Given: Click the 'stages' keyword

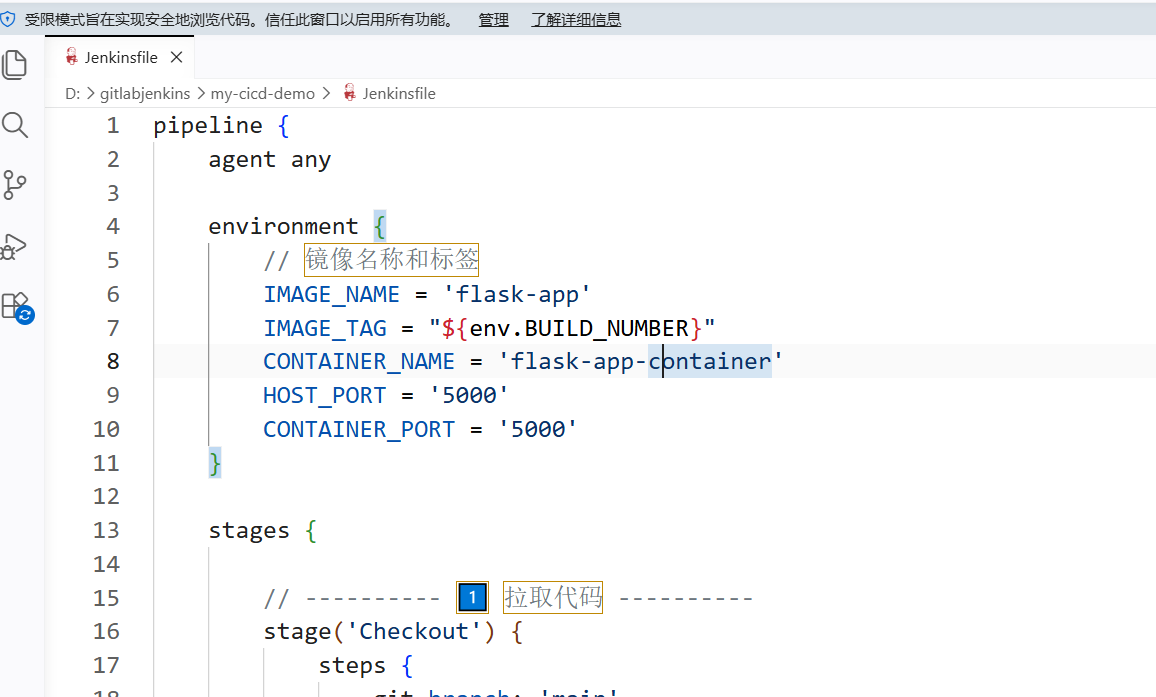Looking at the screenshot, I should coord(249,530).
